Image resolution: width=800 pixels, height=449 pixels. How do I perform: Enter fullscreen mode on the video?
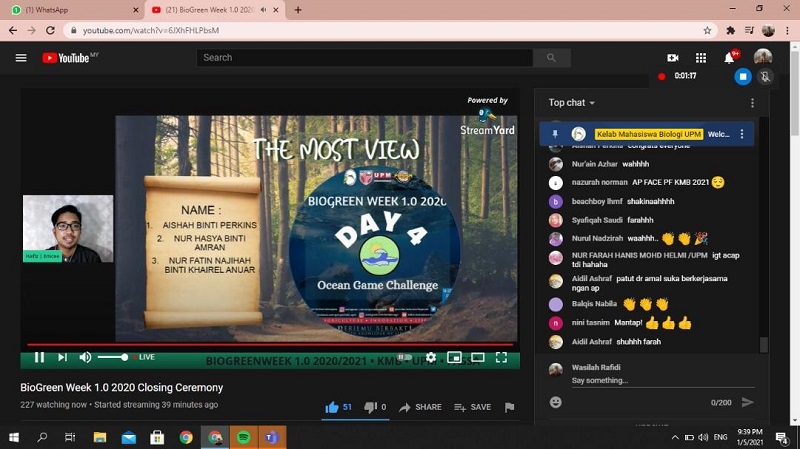(x=502, y=357)
